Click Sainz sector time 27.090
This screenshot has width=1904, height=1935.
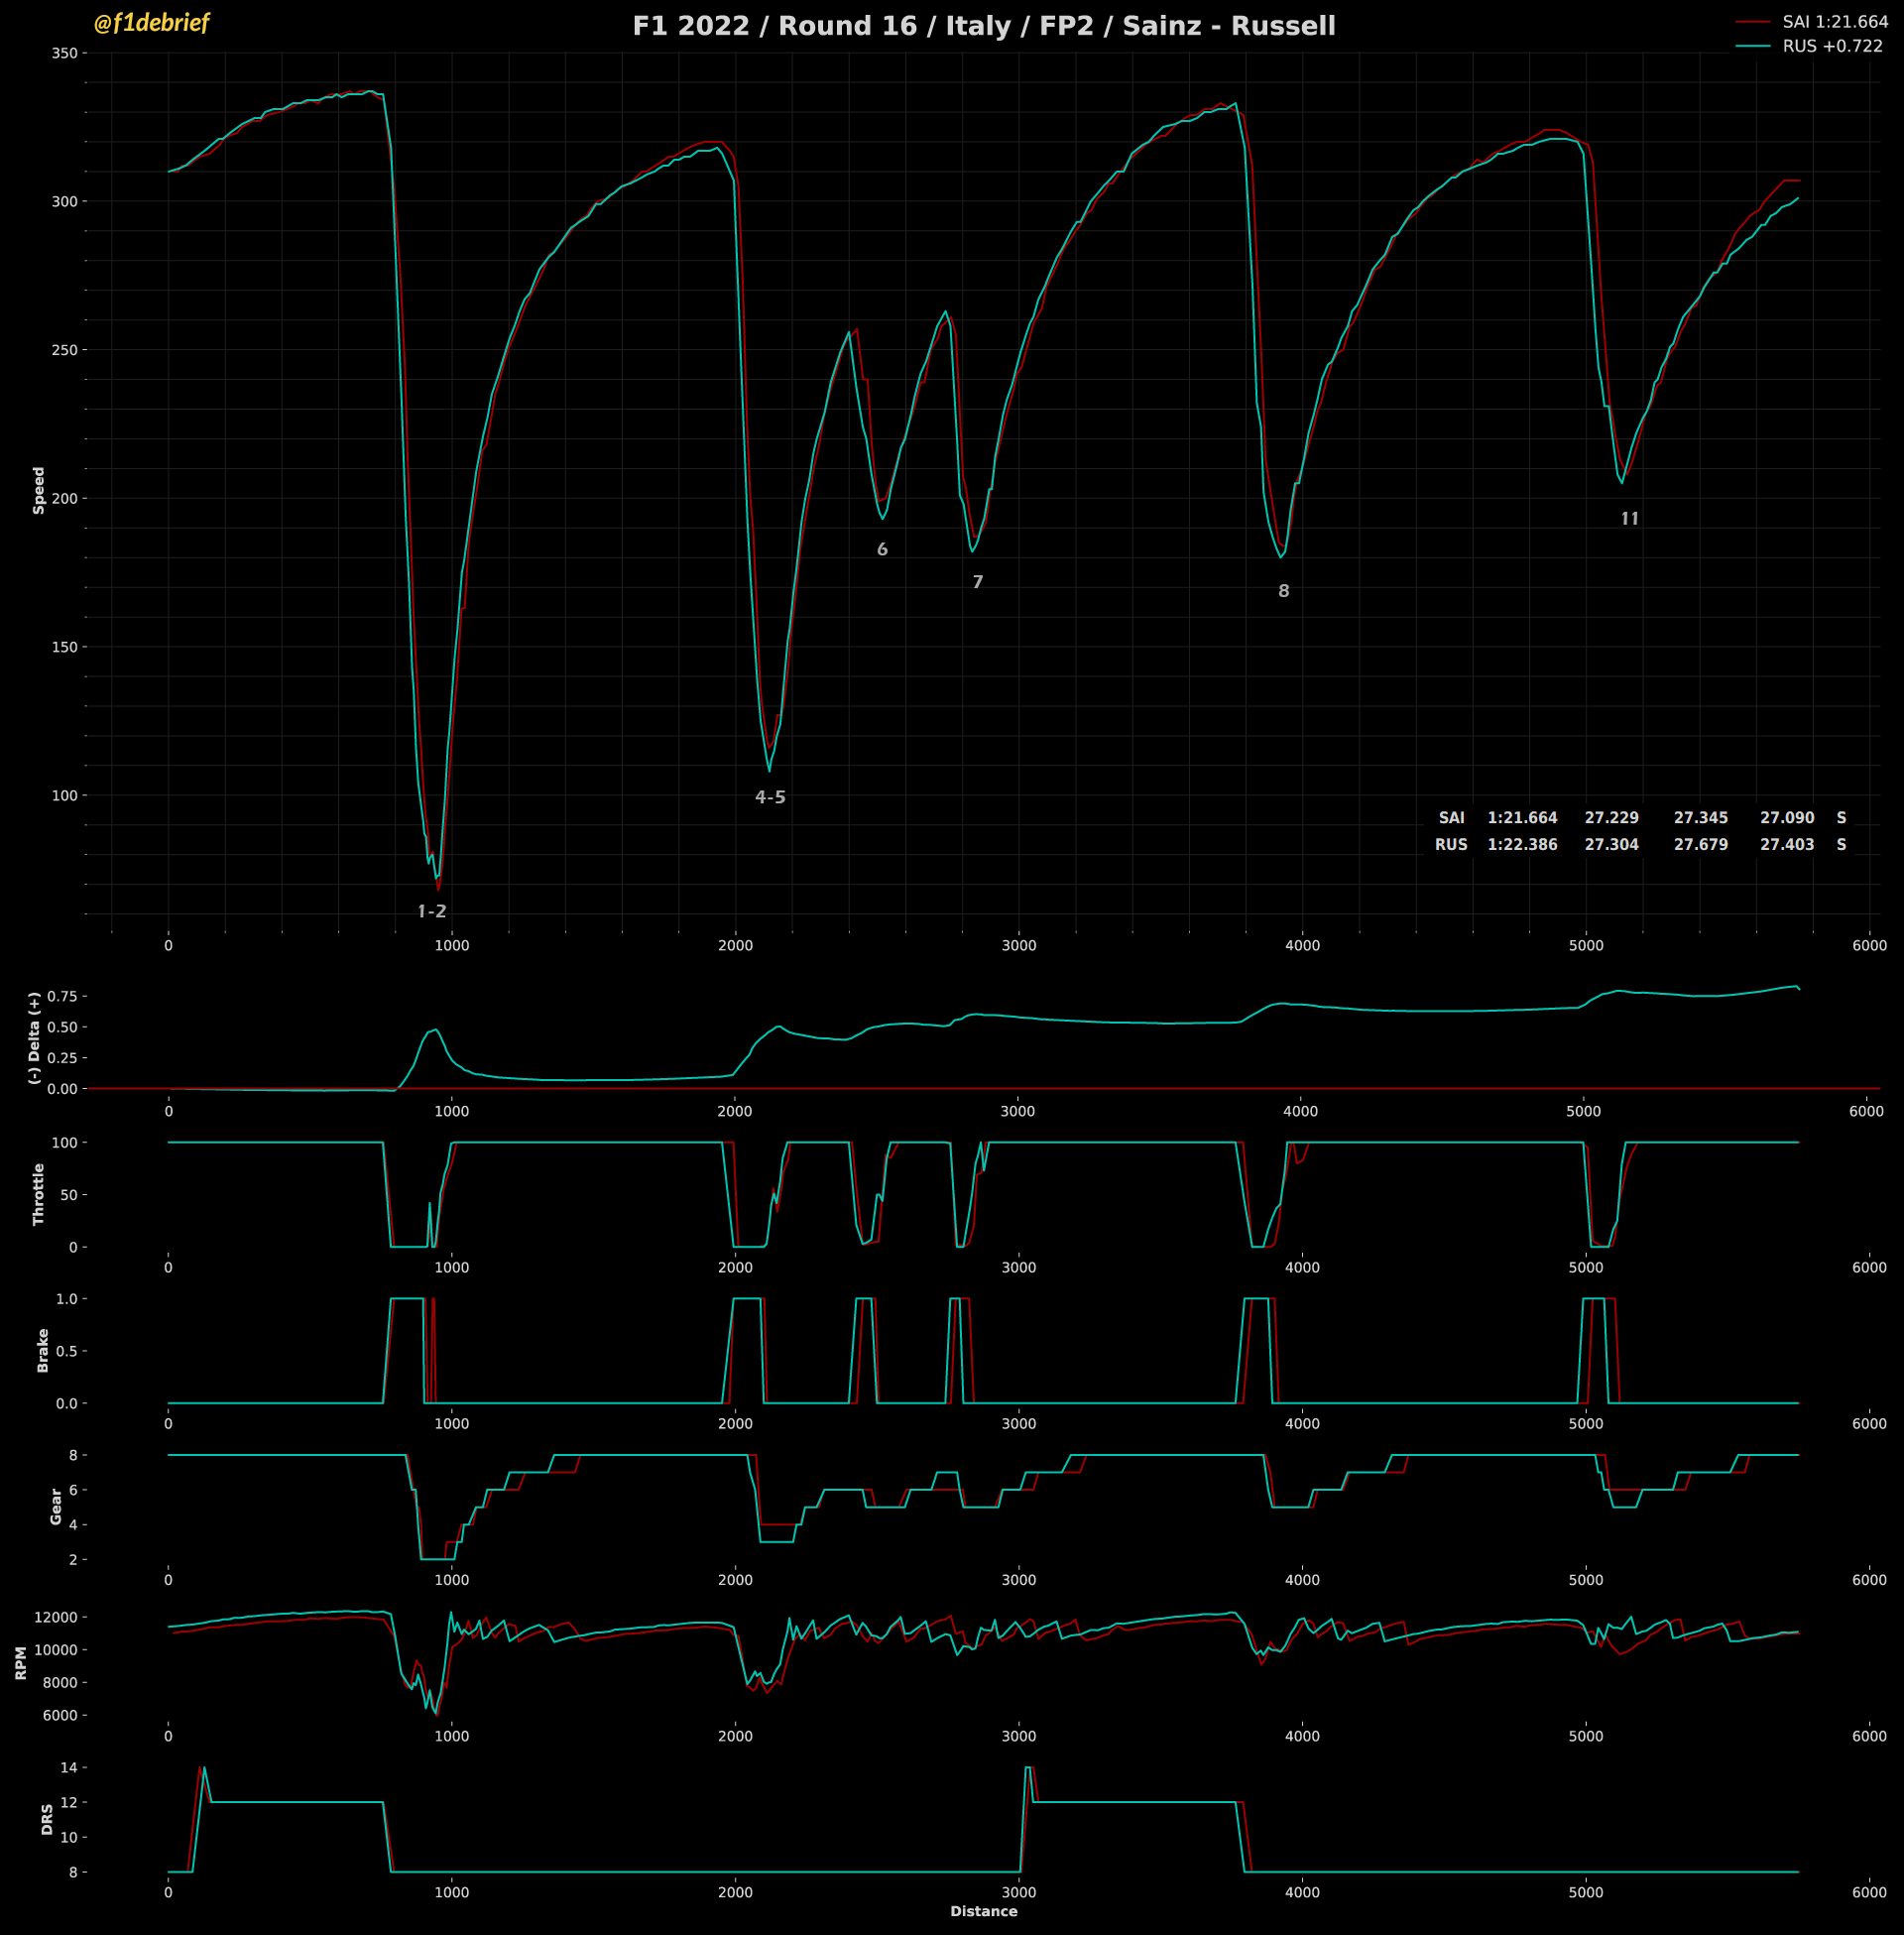(1787, 818)
